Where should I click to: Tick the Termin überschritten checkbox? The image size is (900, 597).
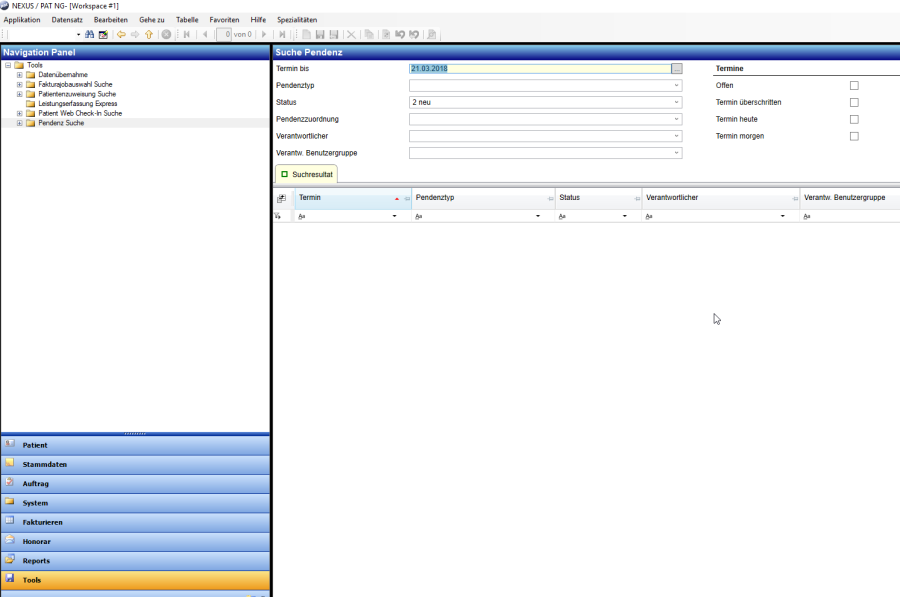(x=854, y=103)
